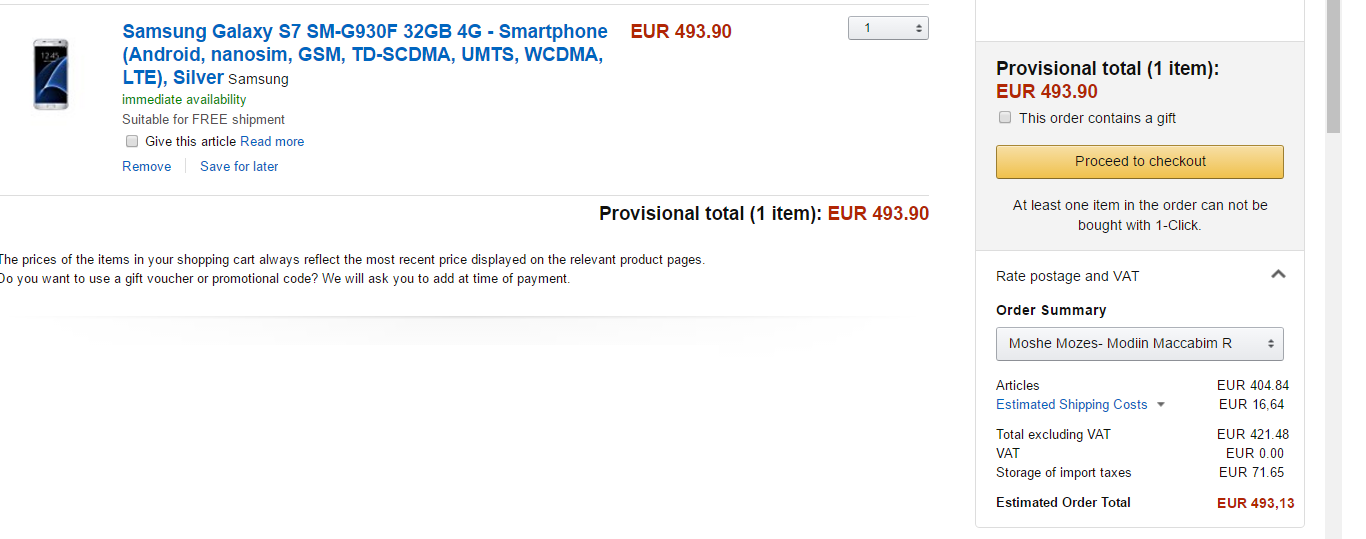Click "Save for later" under the item
Screen dimensions: 1366x539
[239, 167]
